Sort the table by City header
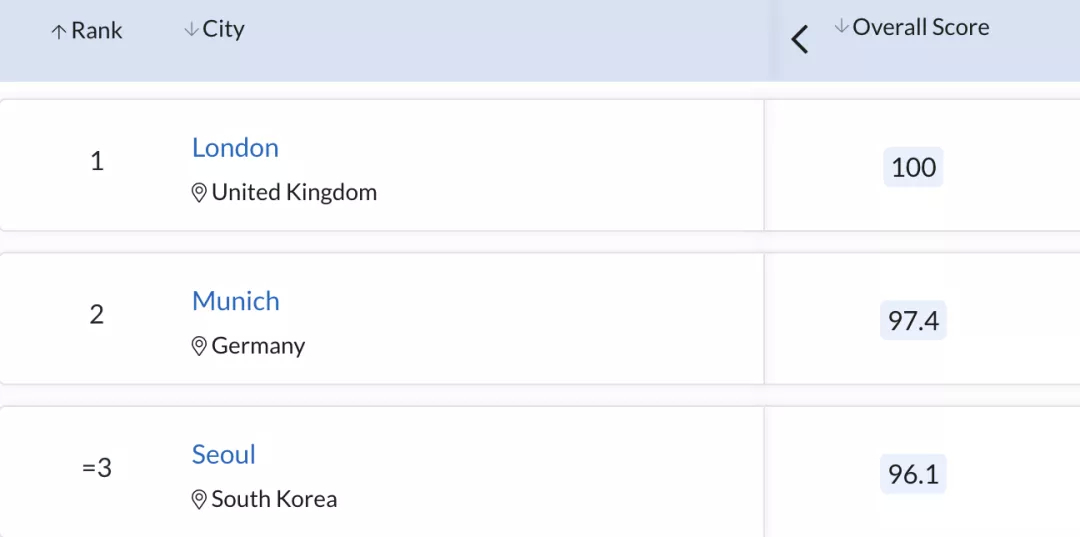Screen dimensions: 1080x537 (x=215, y=29)
